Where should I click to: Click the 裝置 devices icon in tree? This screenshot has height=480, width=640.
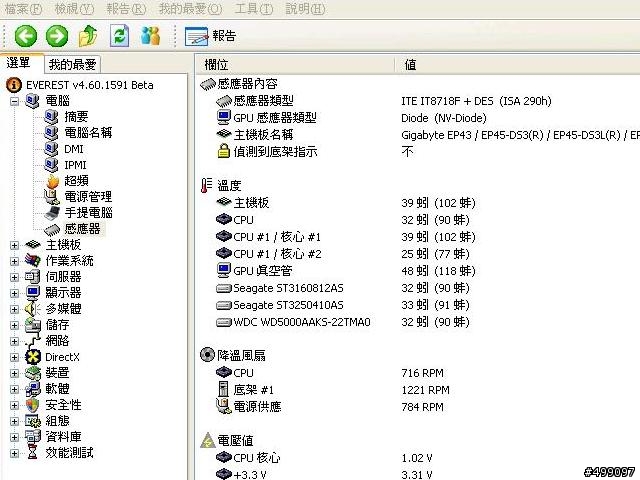pos(33,373)
